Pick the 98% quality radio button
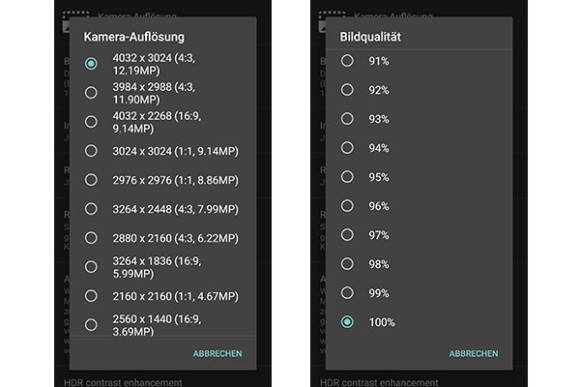Screen dimensions: 580x387 click(x=419, y=264)
